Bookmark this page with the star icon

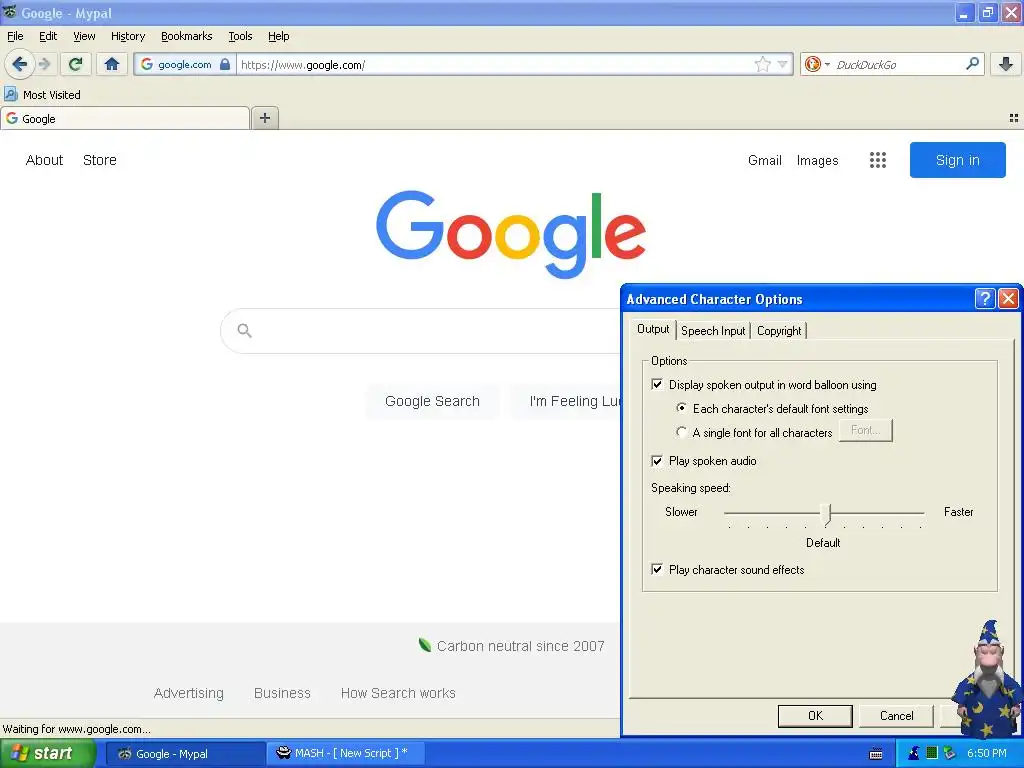click(x=762, y=64)
